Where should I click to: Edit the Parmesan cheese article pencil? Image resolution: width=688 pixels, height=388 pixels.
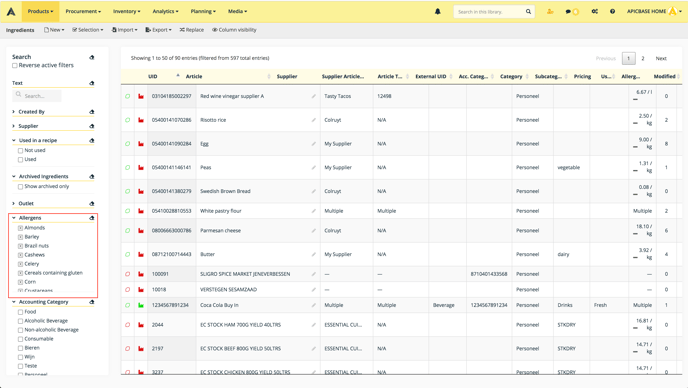click(x=314, y=230)
